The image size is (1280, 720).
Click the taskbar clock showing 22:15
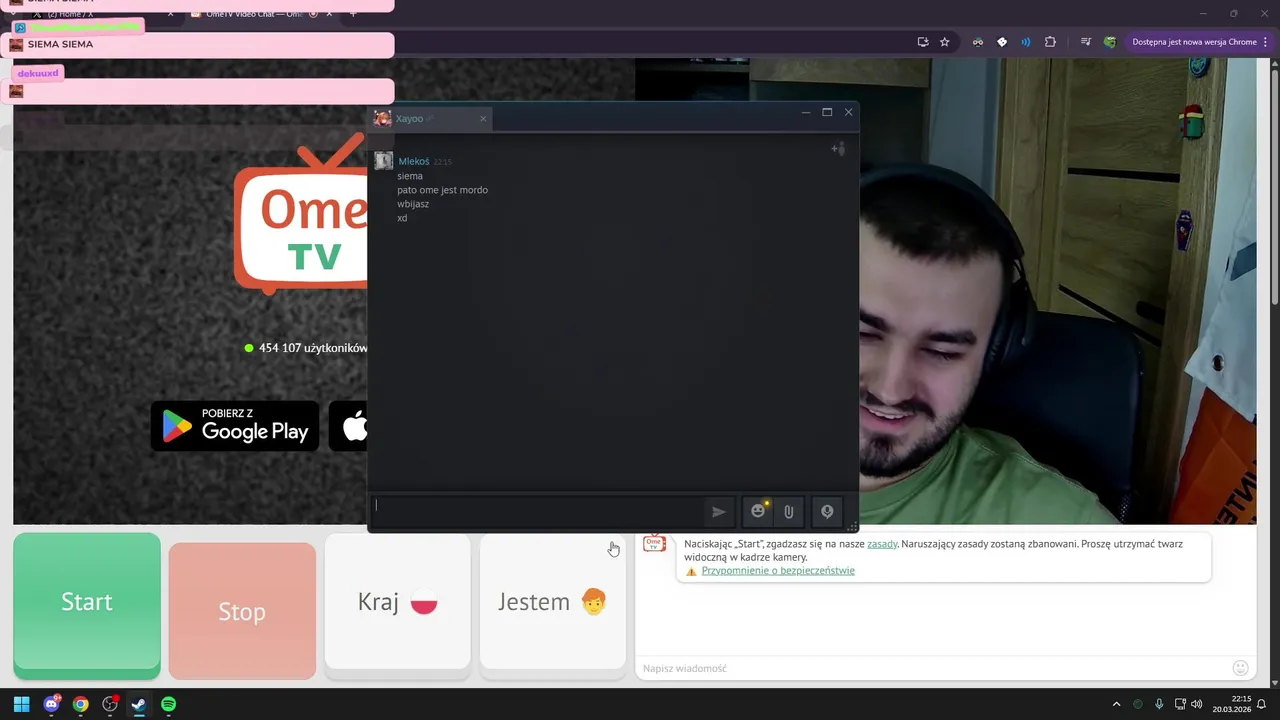coord(1232,704)
